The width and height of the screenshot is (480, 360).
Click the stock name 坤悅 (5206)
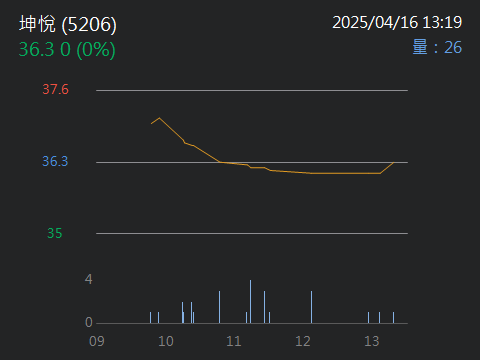[68, 24]
